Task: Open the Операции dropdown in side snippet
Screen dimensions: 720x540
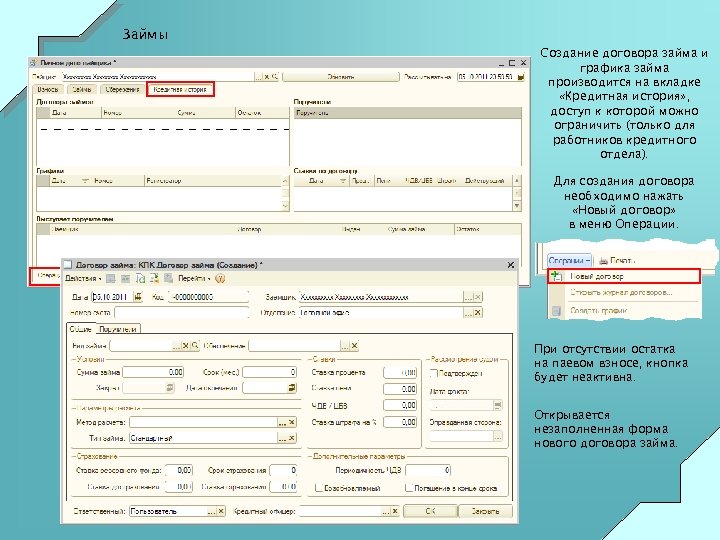Action: (x=569, y=260)
